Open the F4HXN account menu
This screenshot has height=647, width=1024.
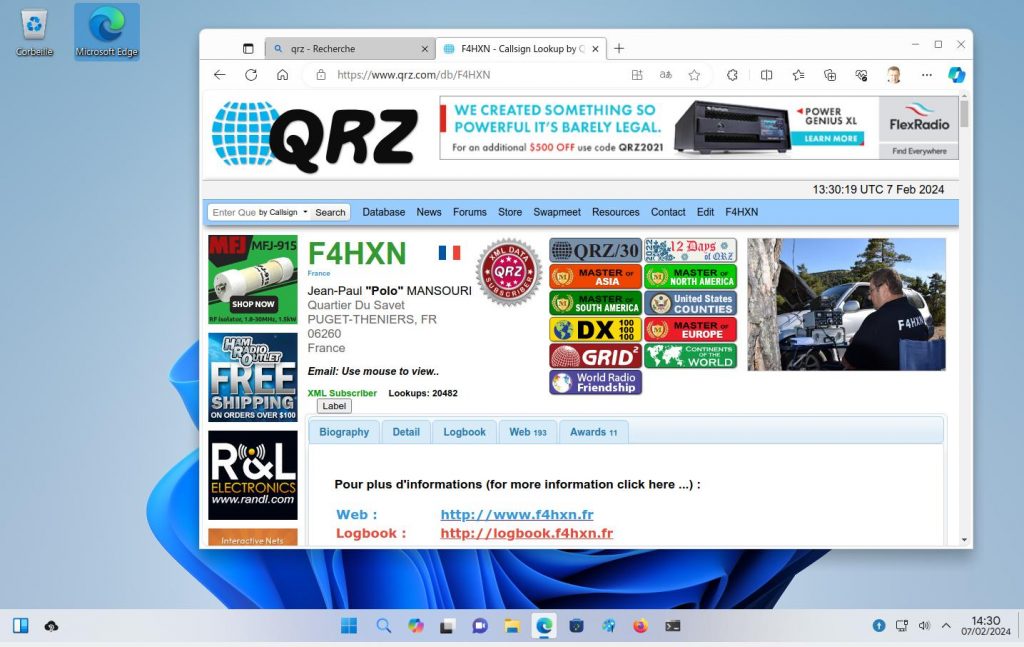point(742,212)
